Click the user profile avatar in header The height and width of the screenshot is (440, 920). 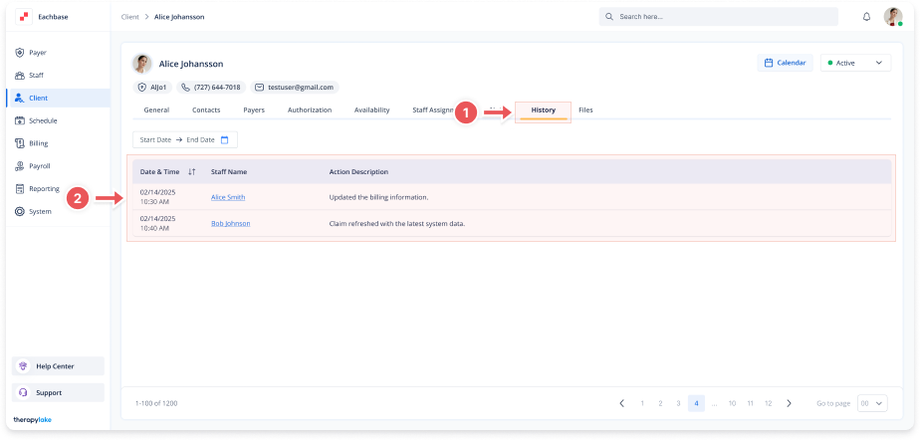pyautogui.click(x=893, y=17)
